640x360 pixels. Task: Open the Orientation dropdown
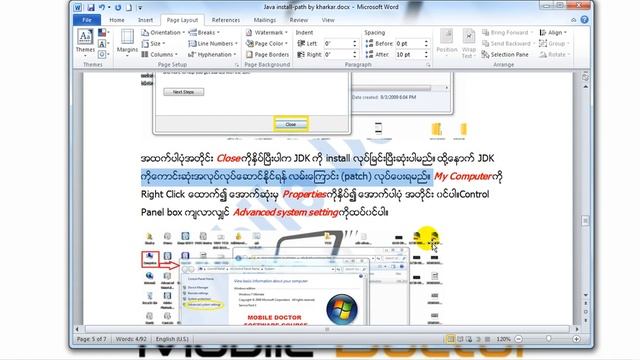[163, 33]
